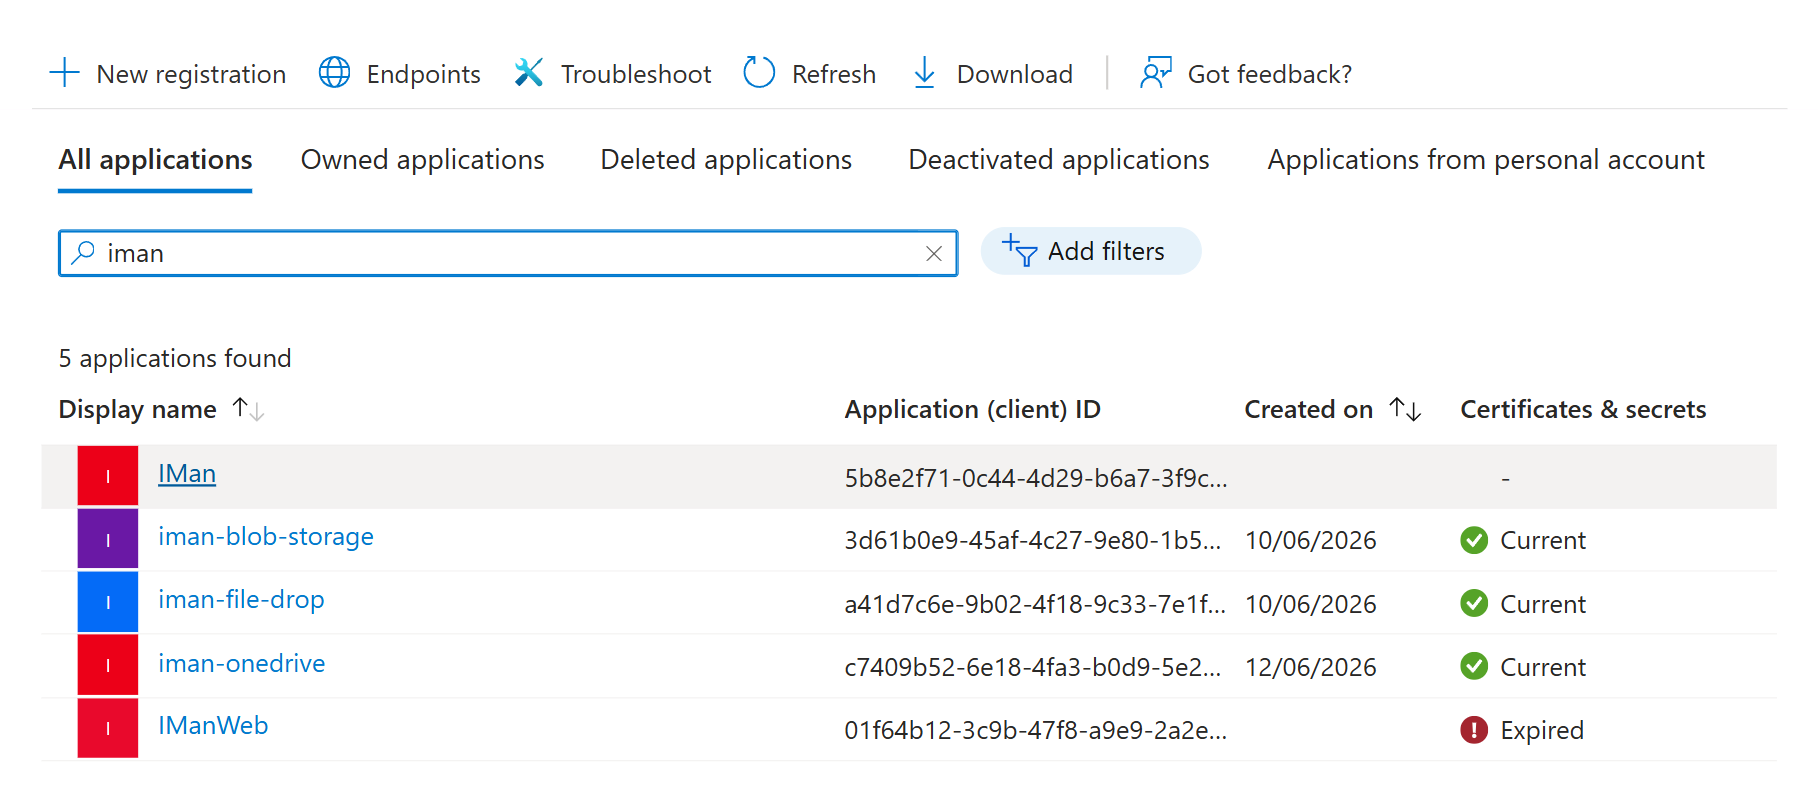Click client ID starting with c7409b52
Image resolution: width=1818 pixels, height=796 pixels.
coord(1033,667)
